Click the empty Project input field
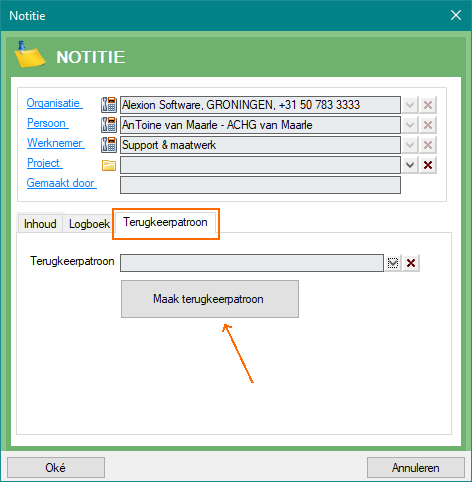 click(x=260, y=165)
